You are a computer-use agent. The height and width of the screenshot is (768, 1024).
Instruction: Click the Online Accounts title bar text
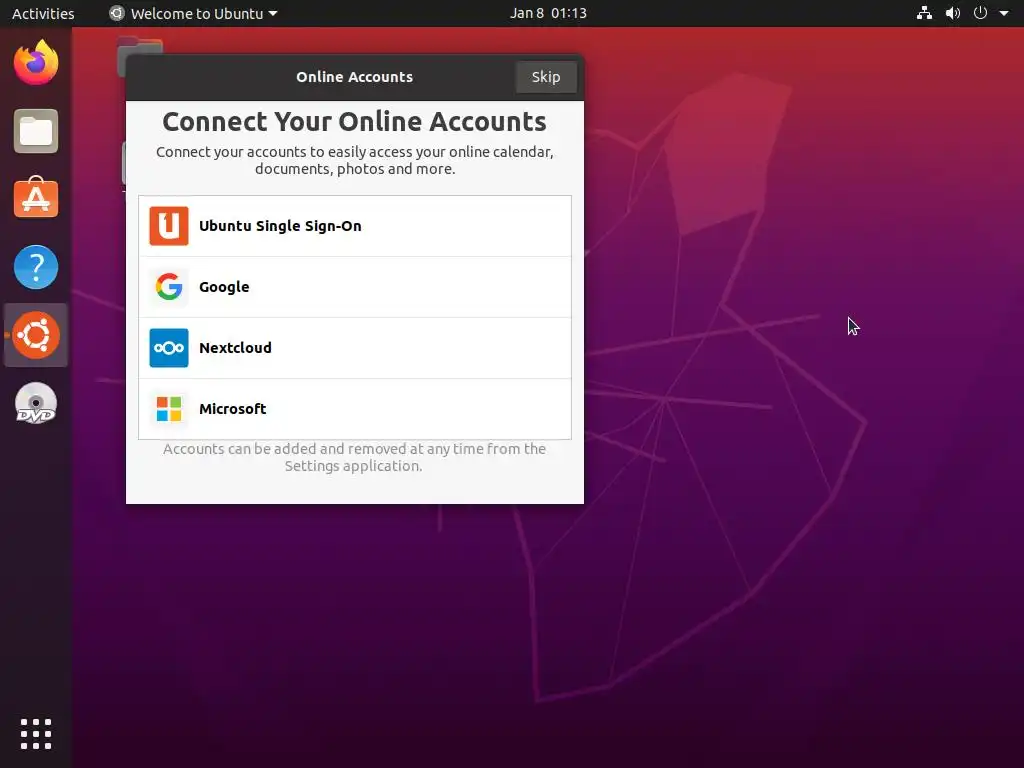tap(355, 77)
